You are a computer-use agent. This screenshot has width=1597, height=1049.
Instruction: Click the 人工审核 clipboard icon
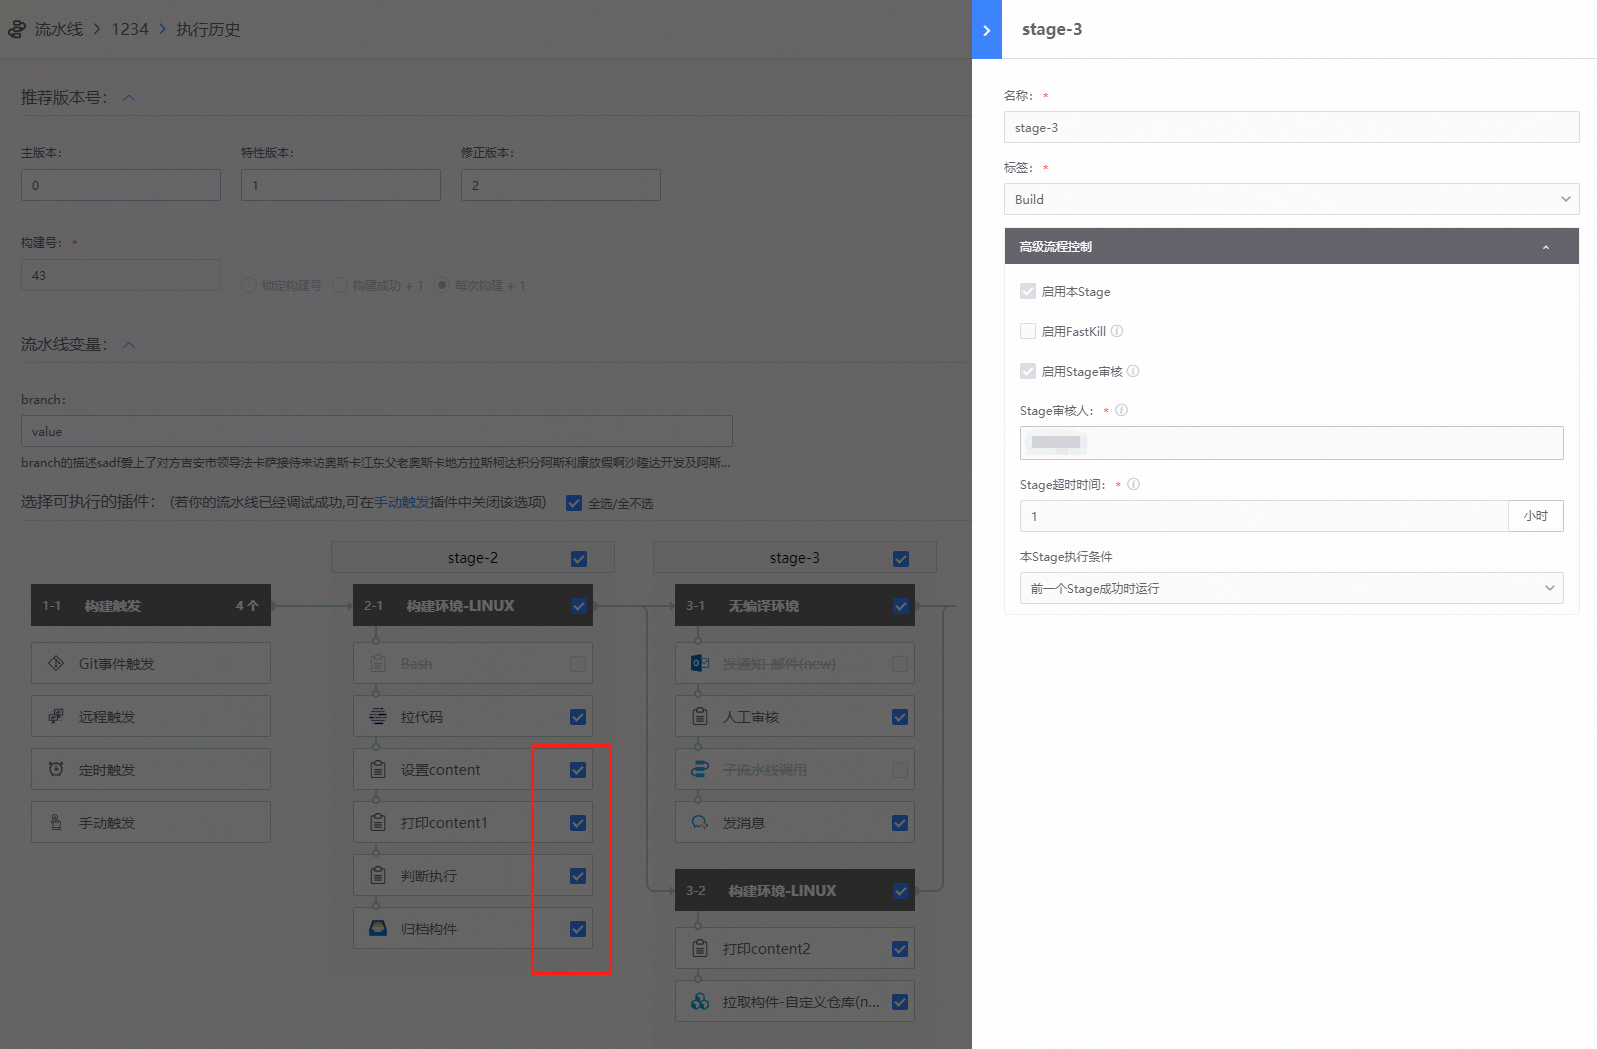[700, 716]
